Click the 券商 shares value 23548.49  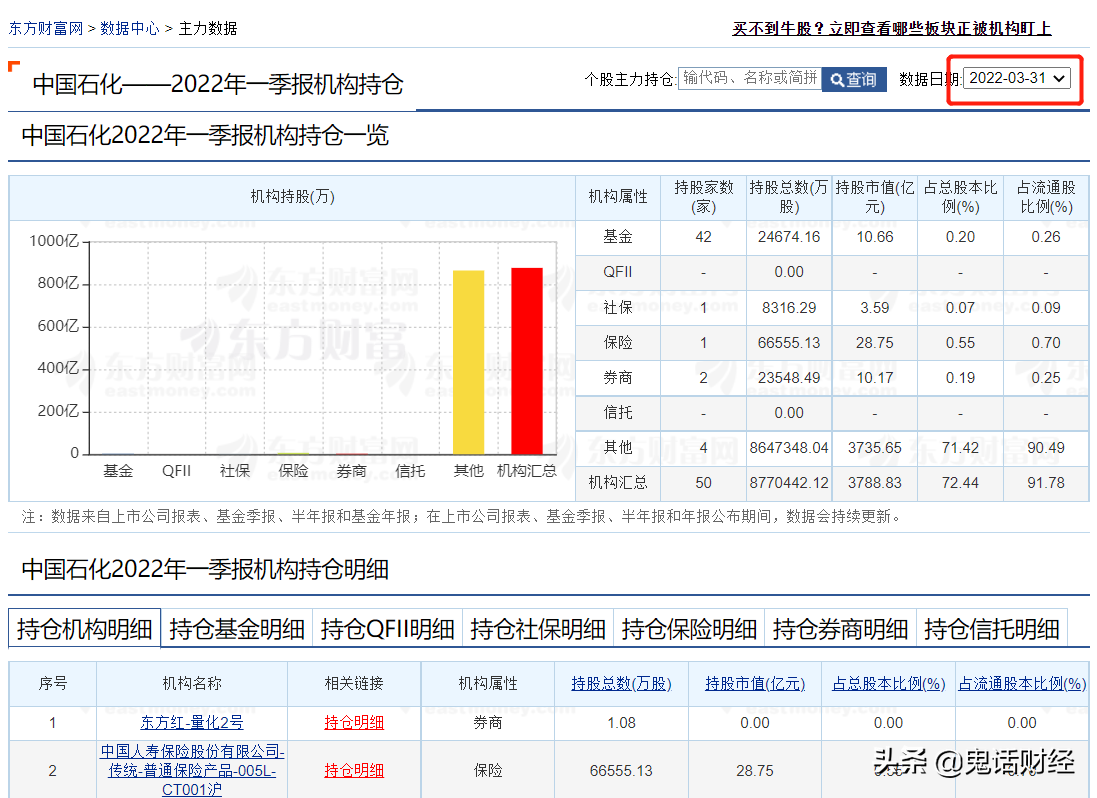[x=788, y=378]
